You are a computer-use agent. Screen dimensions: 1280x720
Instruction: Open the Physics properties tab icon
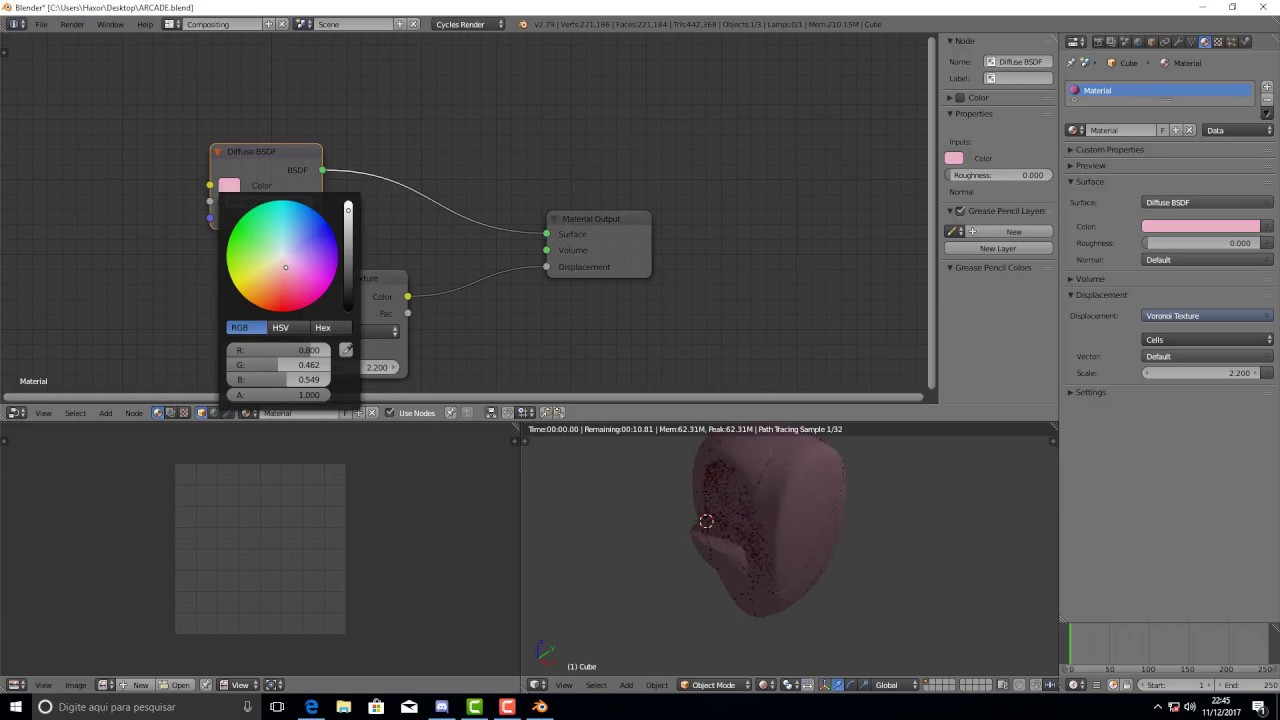click(1245, 42)
